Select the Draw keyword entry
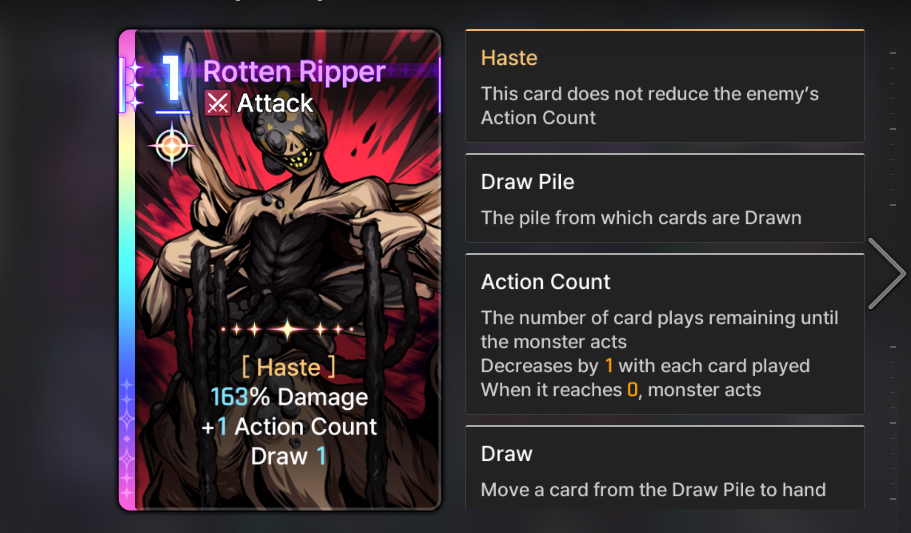The image size is (911, 533). (665, 468)
